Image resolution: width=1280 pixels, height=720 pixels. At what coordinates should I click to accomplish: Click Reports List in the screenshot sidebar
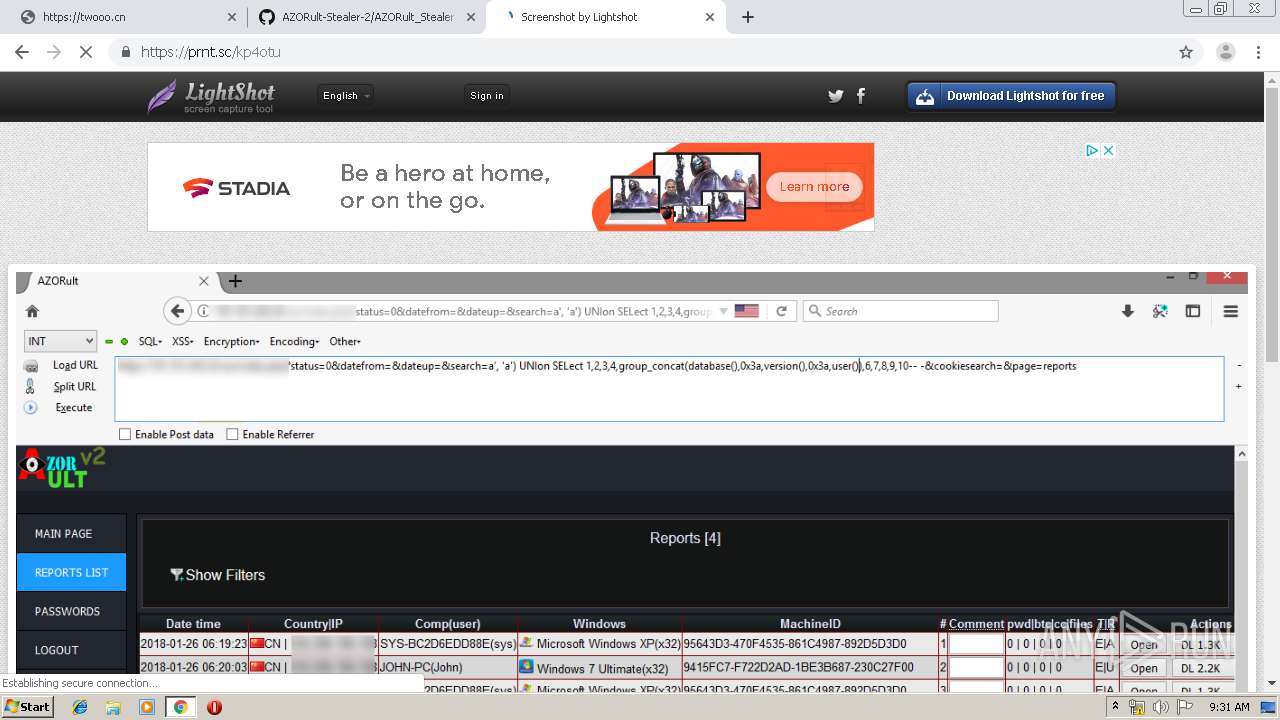coord(71,573)
